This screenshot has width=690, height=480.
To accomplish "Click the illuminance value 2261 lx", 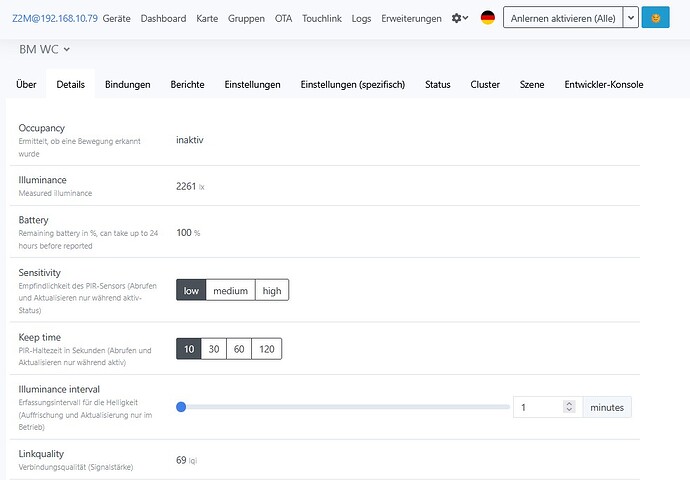I will pyautogui.click(x=190, y=186).
